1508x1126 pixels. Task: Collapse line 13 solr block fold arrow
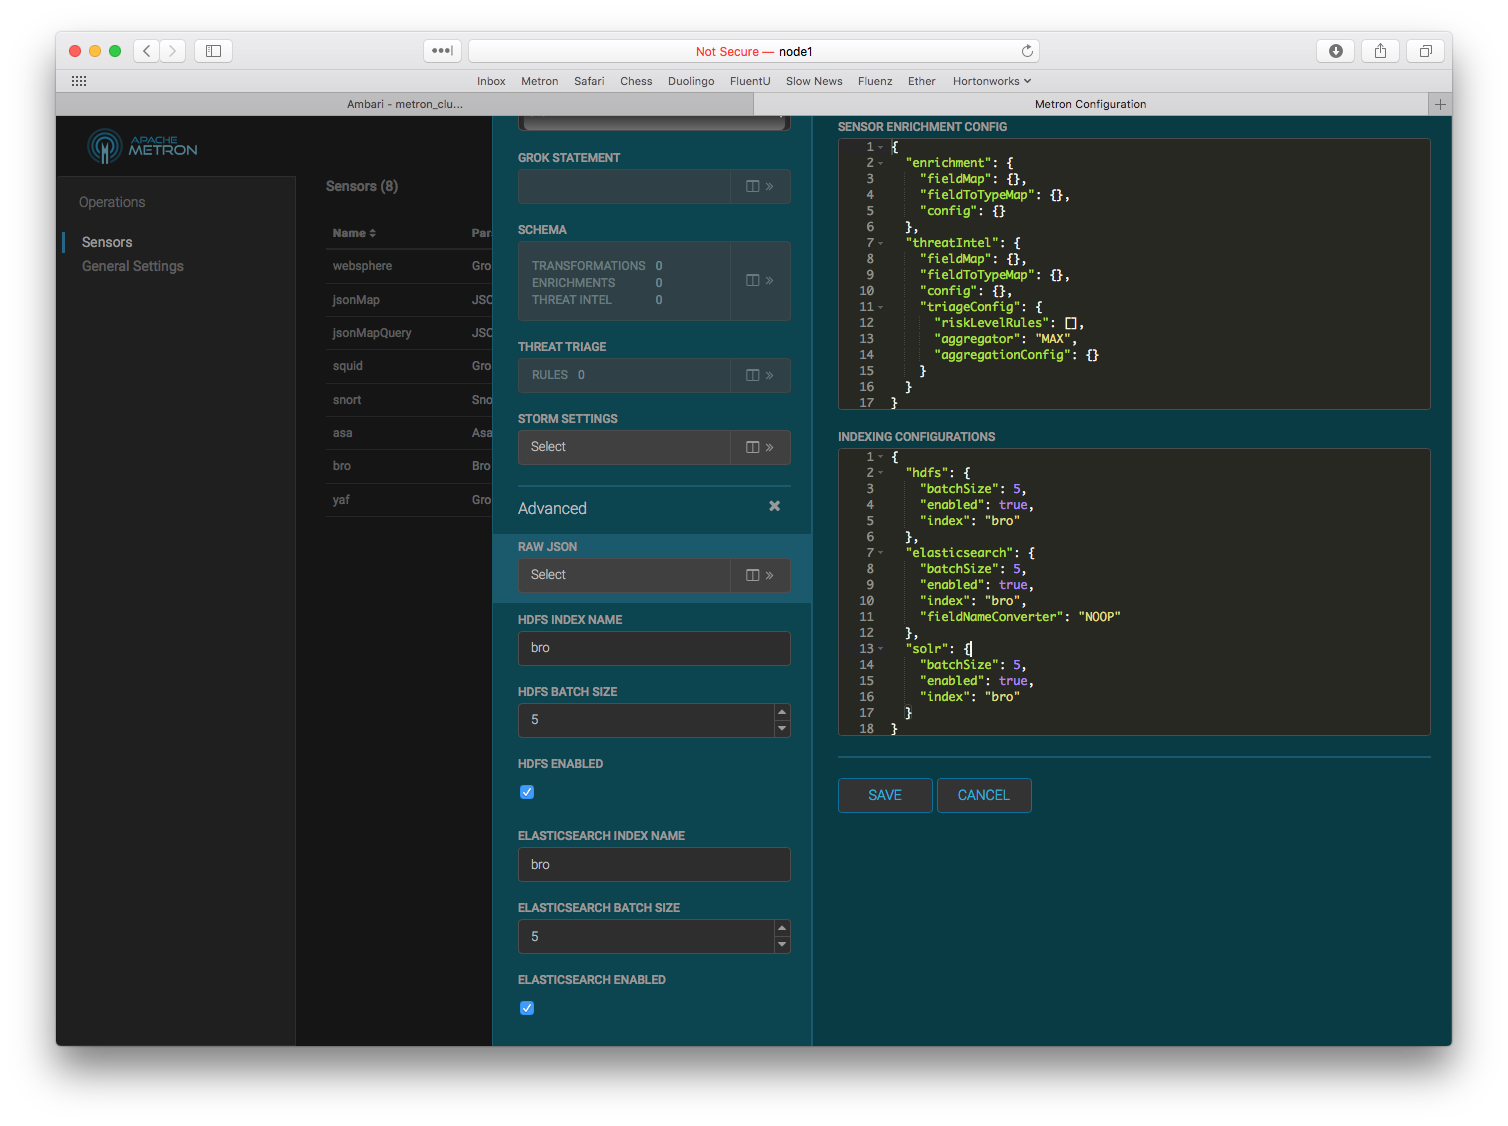(881, 649)
